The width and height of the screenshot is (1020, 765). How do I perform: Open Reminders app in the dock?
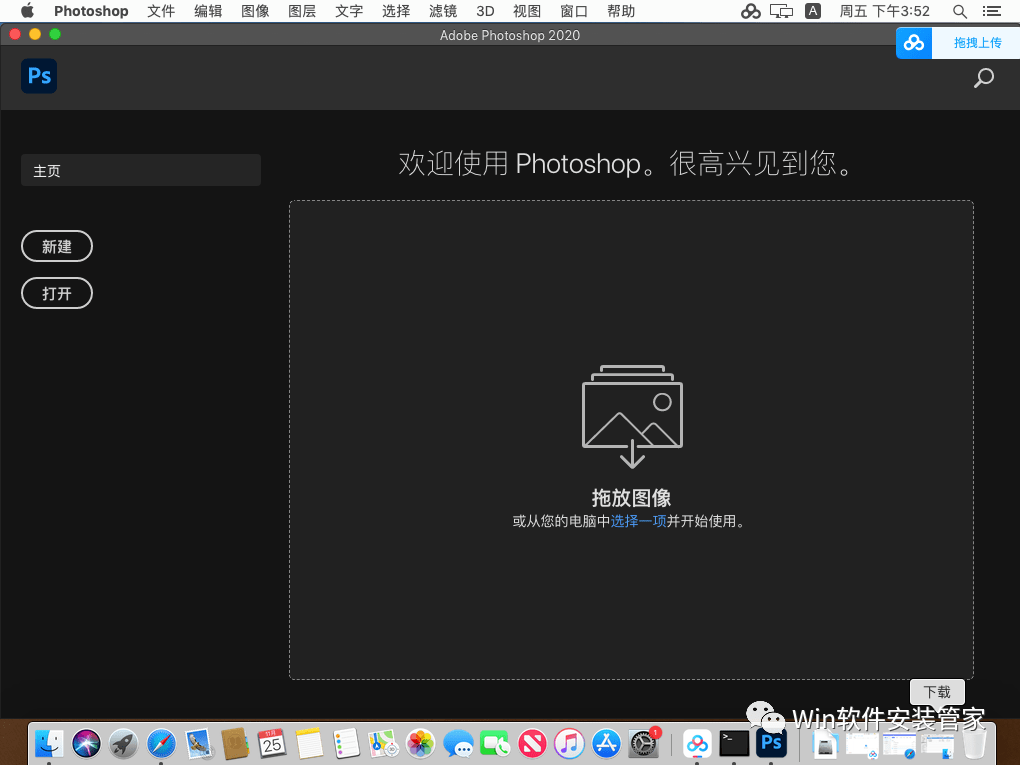tap(346, 744)
